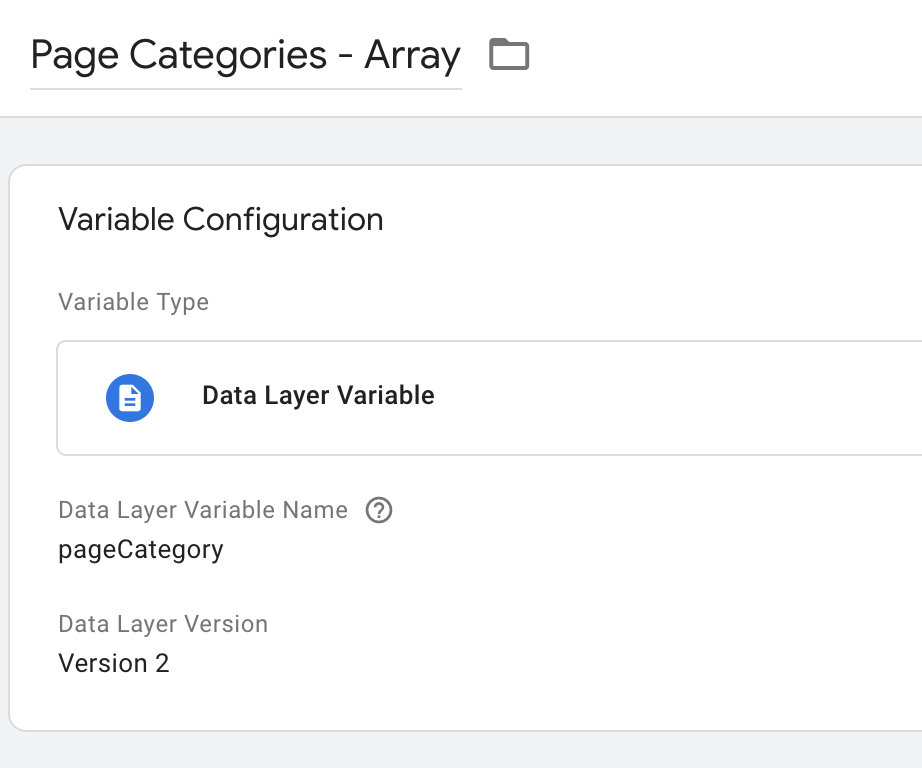Click the 'Version 2' data layer value
Image resolution: width=922 pixels, height=768 pixels.
coord(114,663)
